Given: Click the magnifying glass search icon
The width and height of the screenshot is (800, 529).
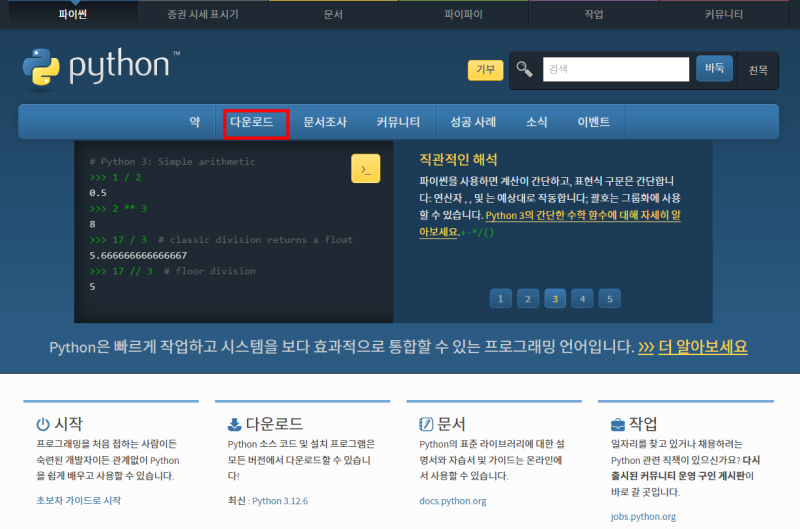Looking at the screenshot, I should pyautogui.click(x=524, y=69).
